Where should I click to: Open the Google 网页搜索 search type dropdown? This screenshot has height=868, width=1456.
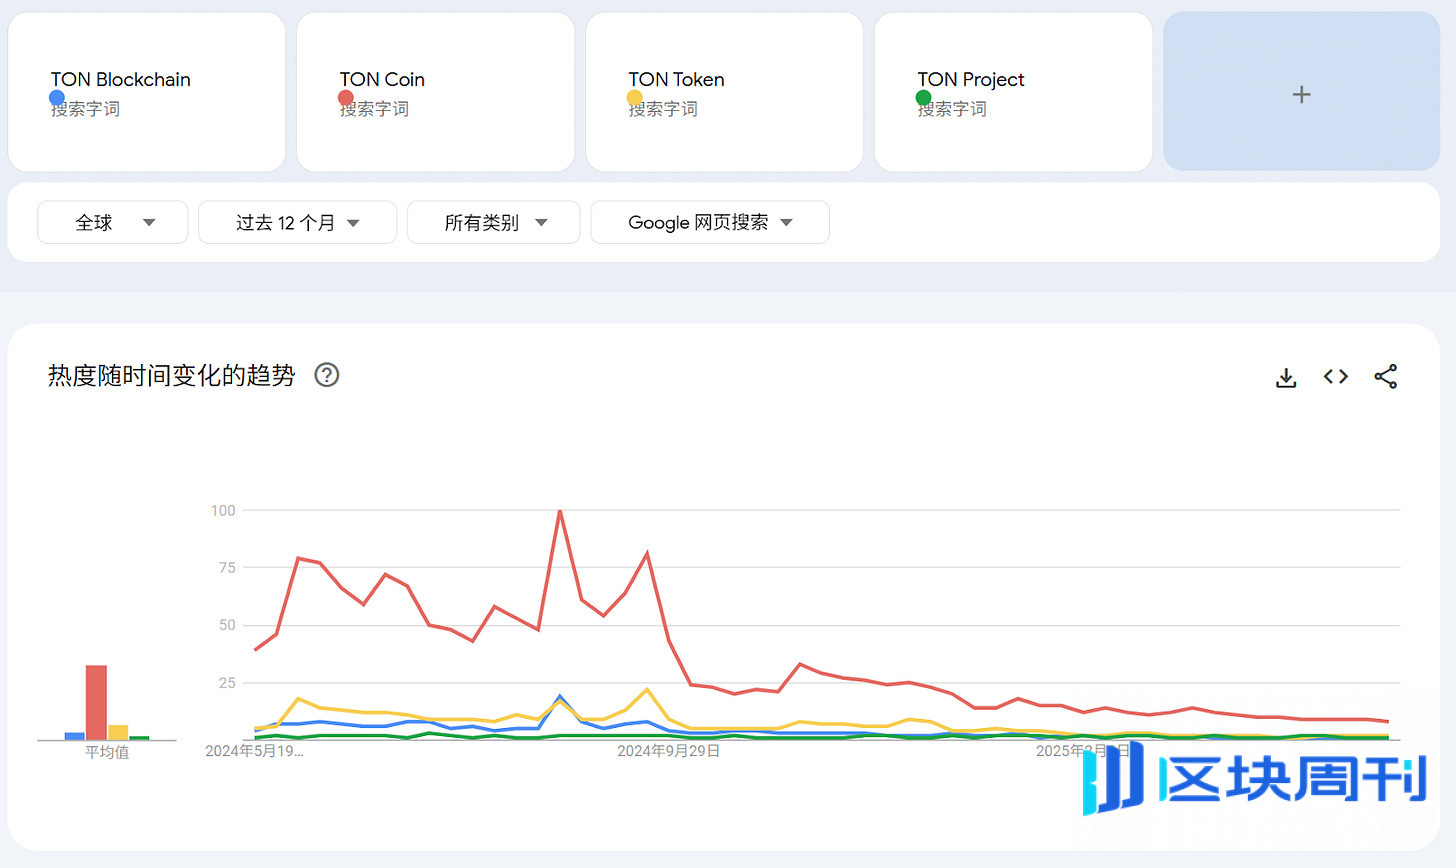pos(710,222)
